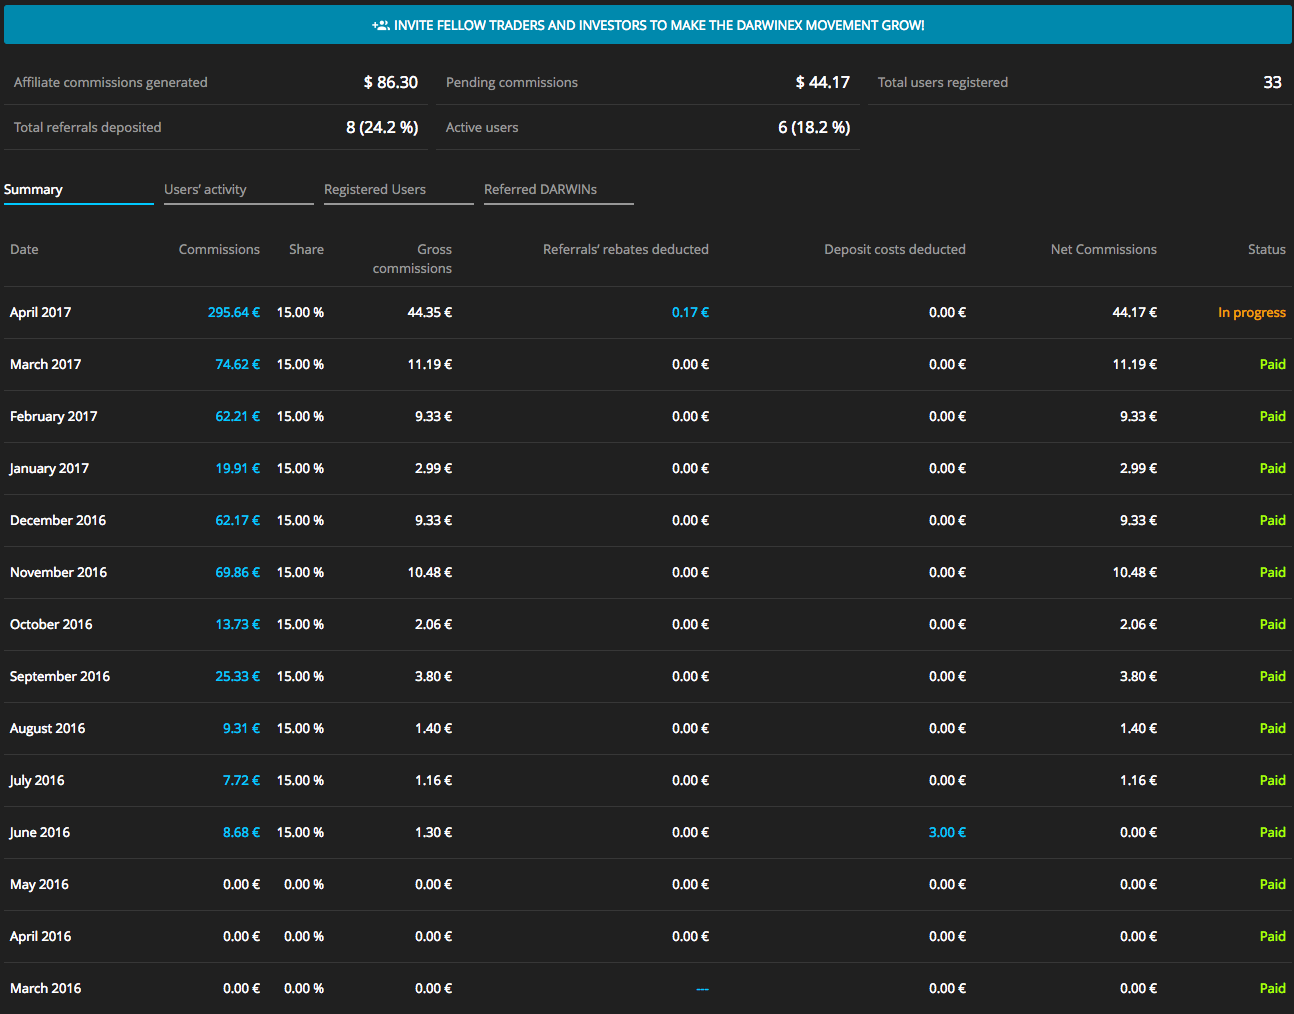Open January 2017 commissions 19.91 € link

237,468
